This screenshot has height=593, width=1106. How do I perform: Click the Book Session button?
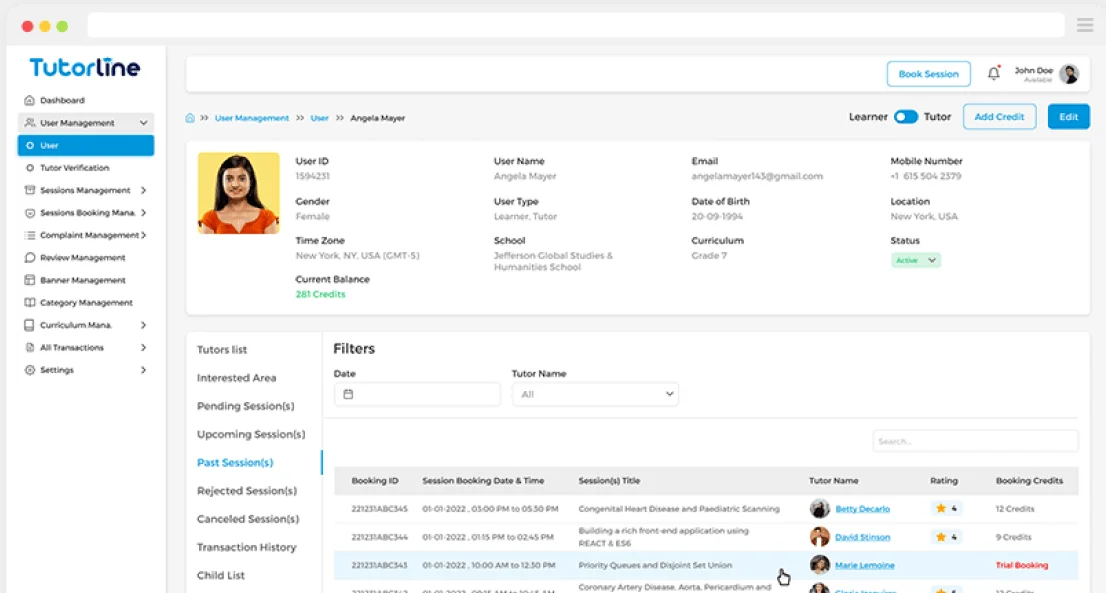pyautogui.click(x=928, y=74)
